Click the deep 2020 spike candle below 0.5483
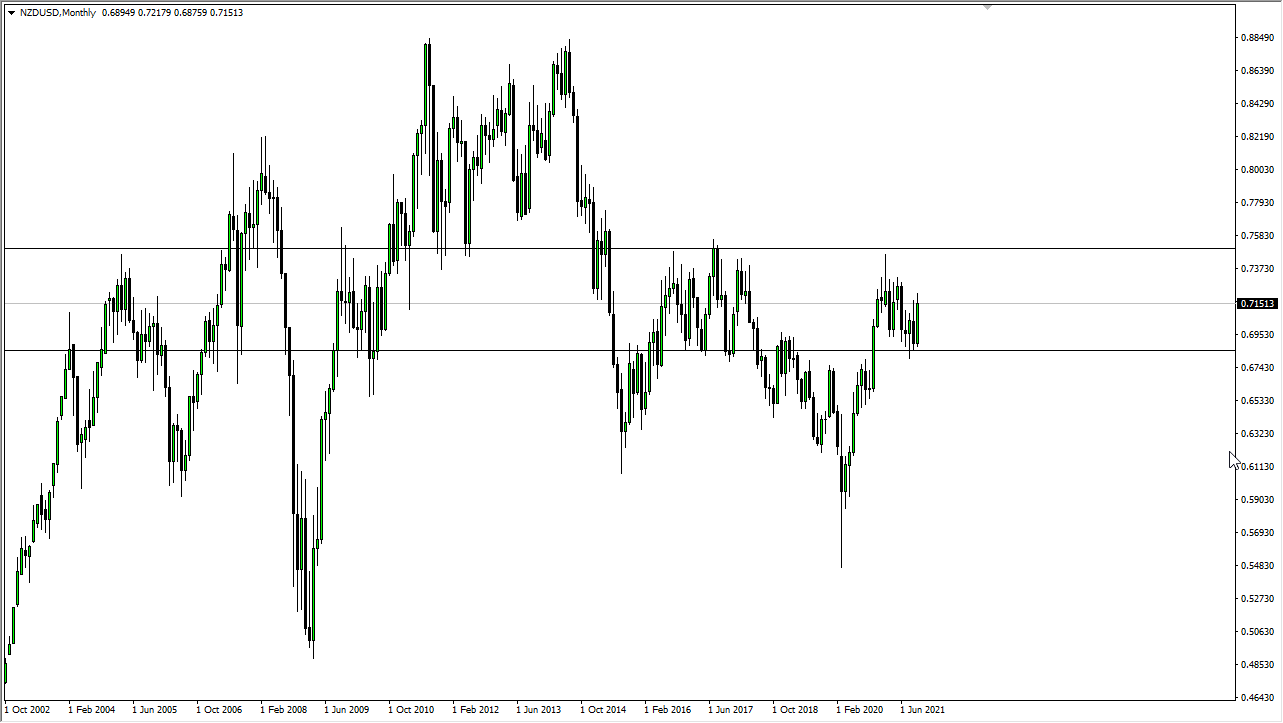 tap(843, 540)
